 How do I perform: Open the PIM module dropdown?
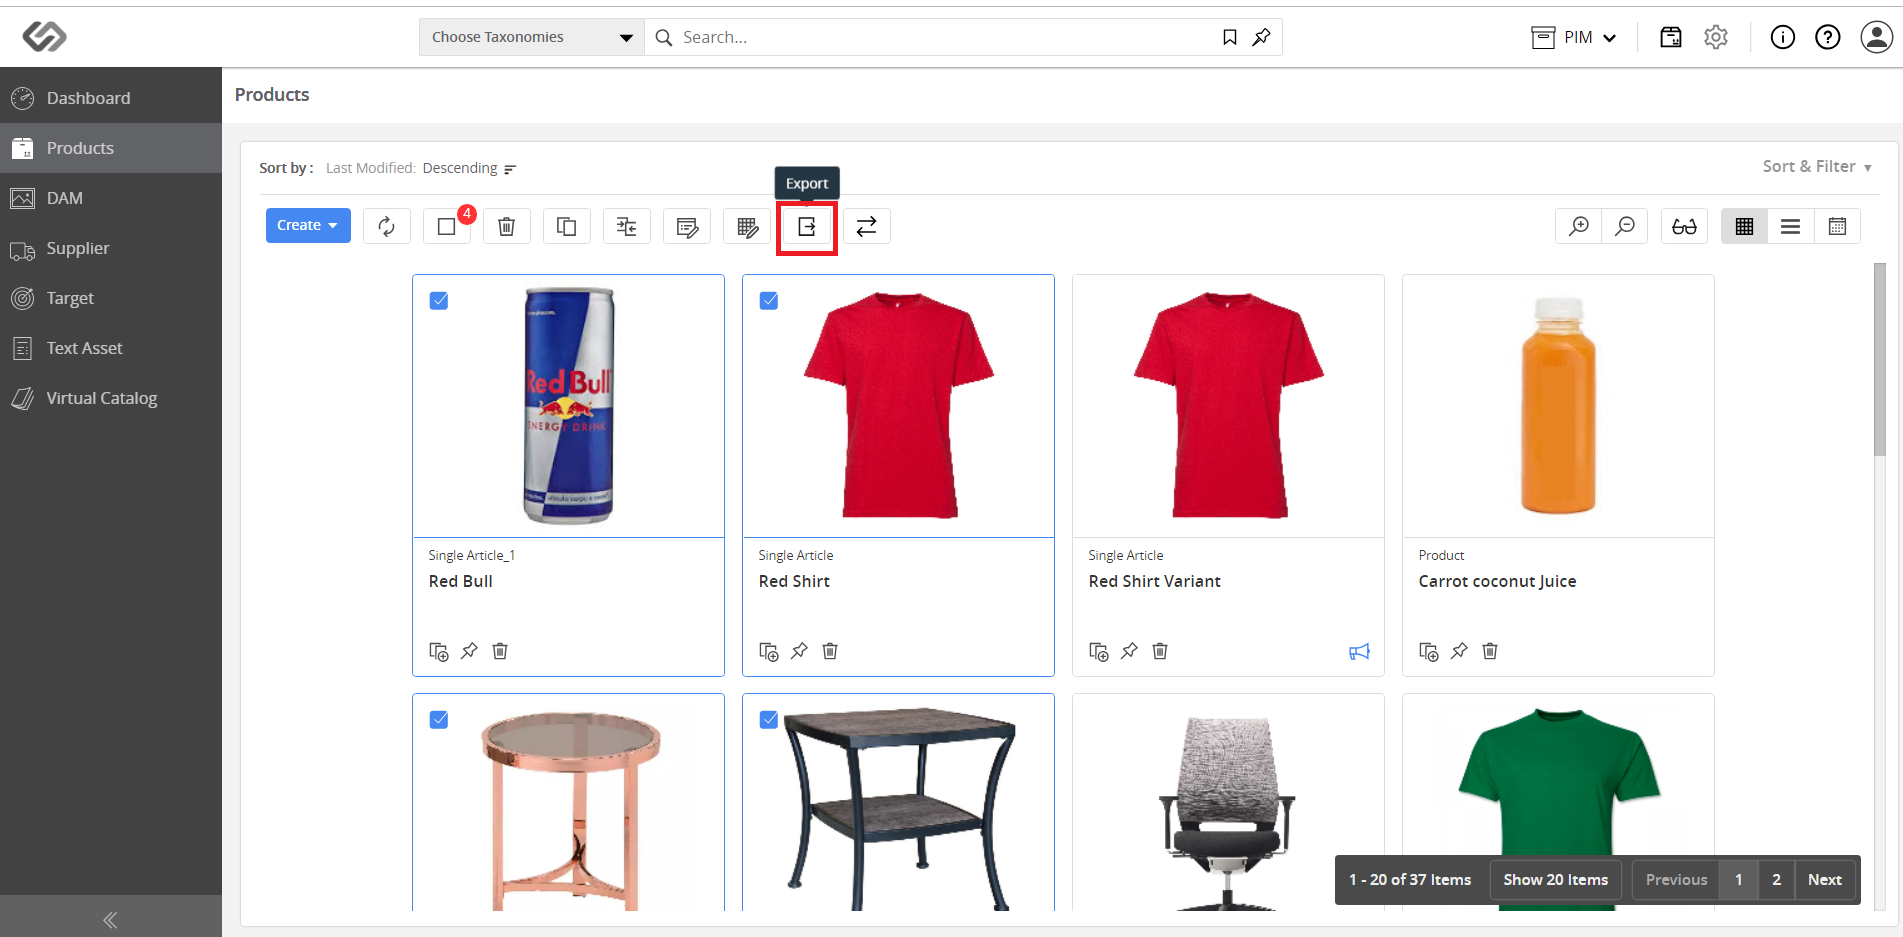(1574, 37)
